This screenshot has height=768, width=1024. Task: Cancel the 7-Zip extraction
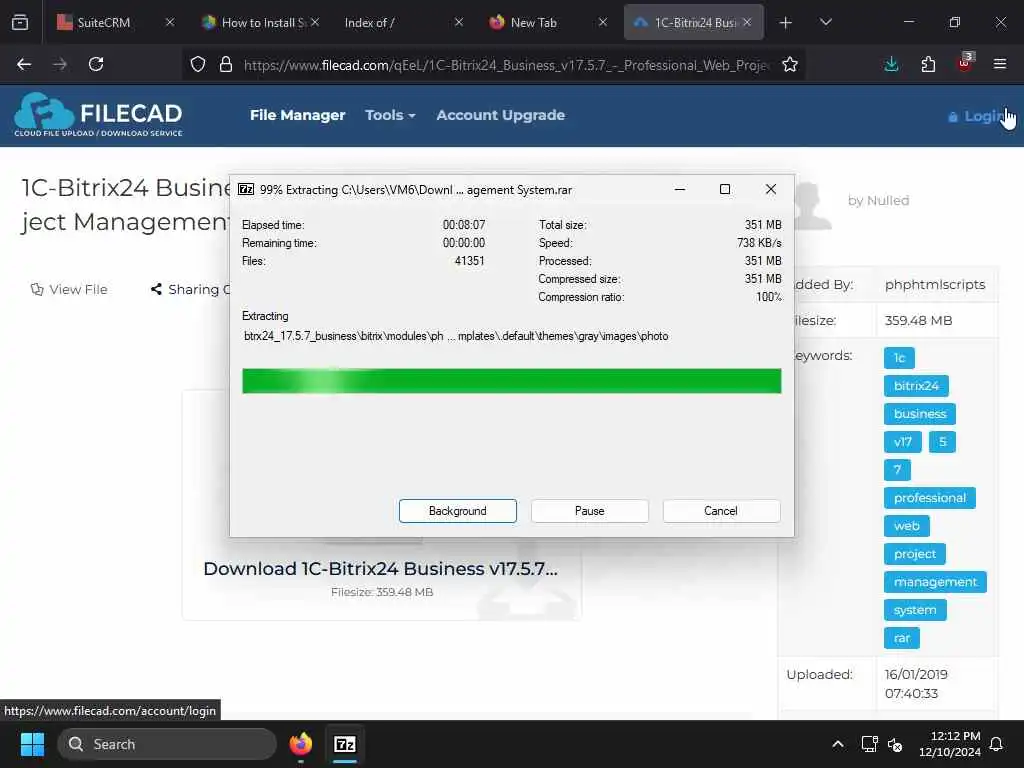tap(721, 511)
